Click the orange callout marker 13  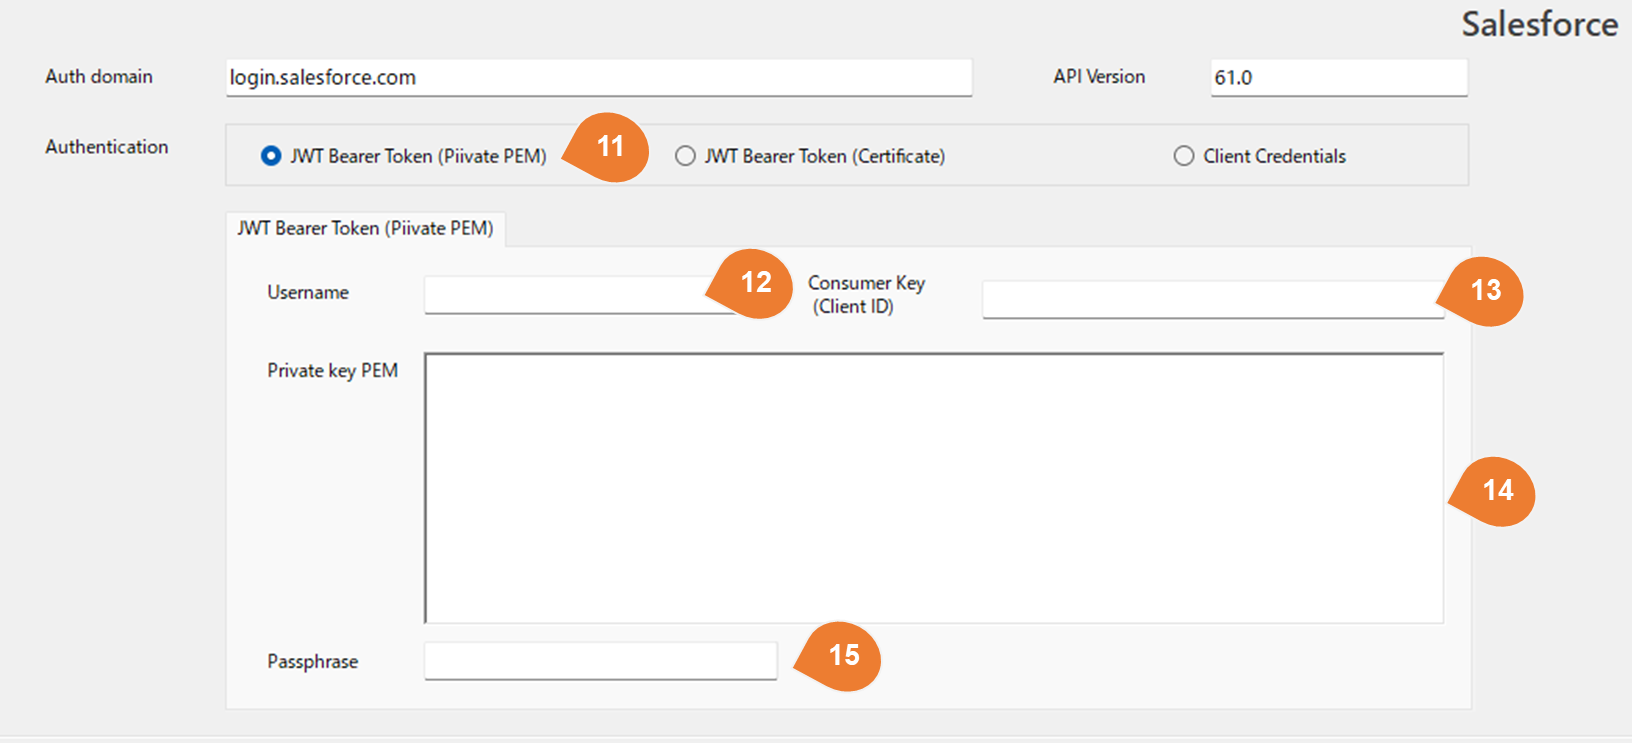(x=1484, y=291)
